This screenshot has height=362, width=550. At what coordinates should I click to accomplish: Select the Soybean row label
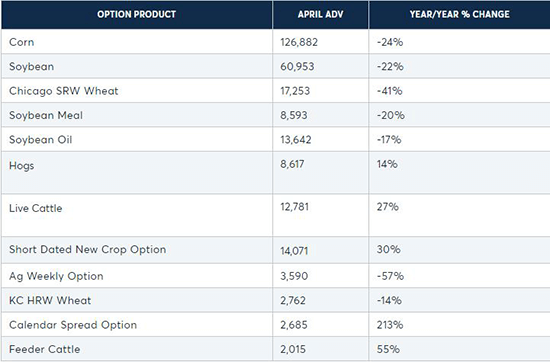coord(32,67)
